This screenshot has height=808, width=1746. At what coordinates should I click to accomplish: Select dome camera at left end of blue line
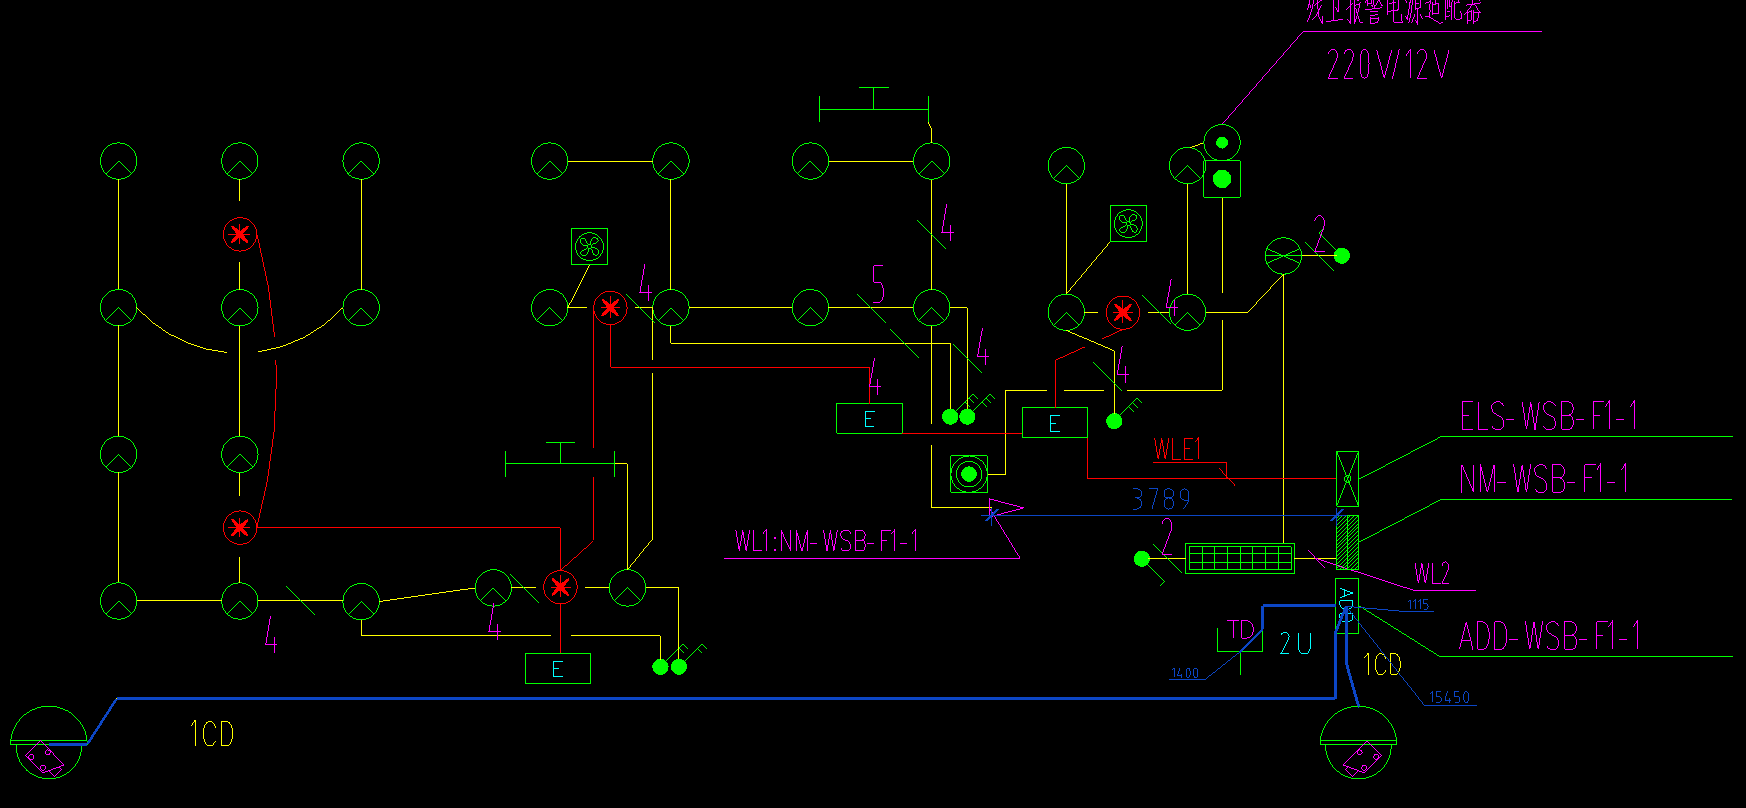(48, 743)
